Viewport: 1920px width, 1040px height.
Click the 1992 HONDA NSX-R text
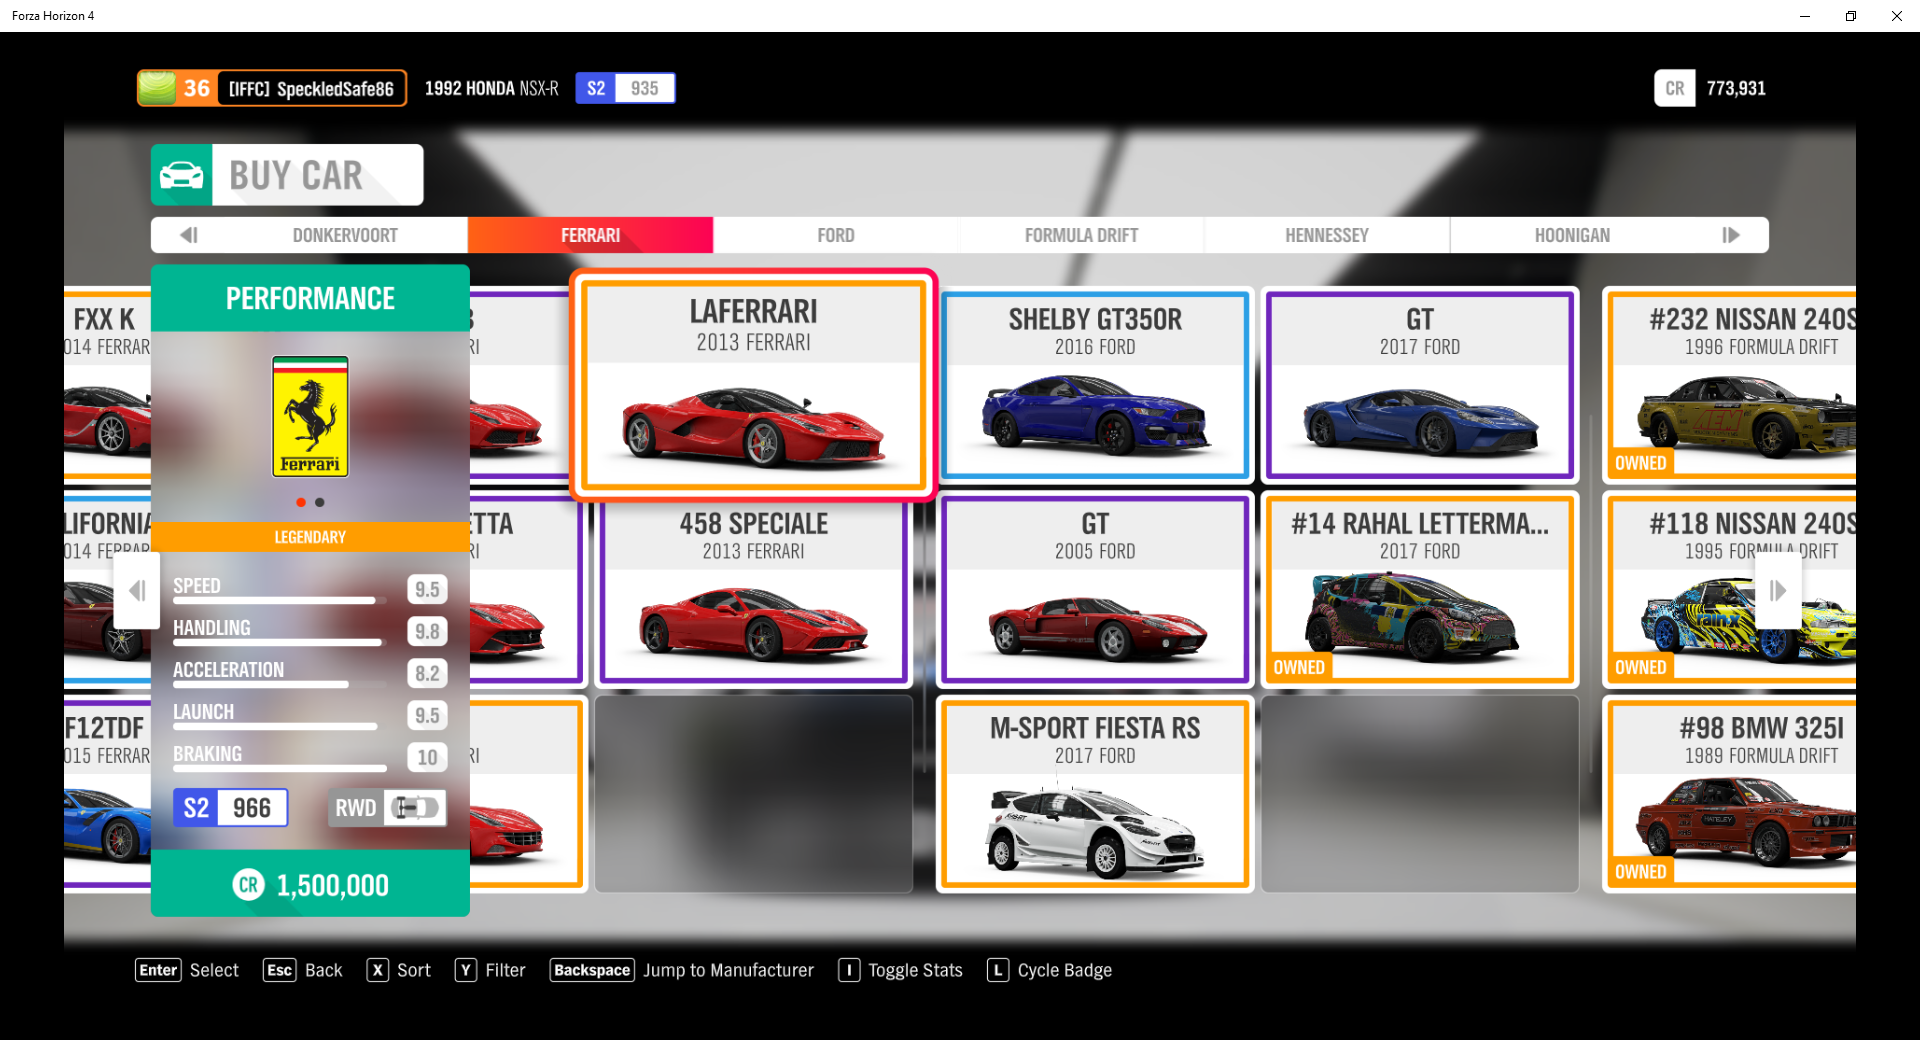[x=492, y=88]
